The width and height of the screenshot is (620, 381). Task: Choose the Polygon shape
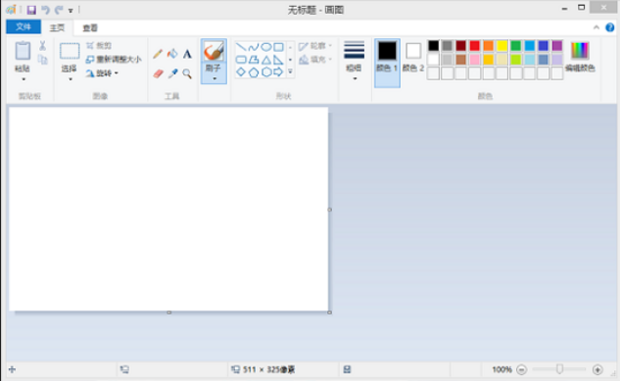[x=253, y=60]
